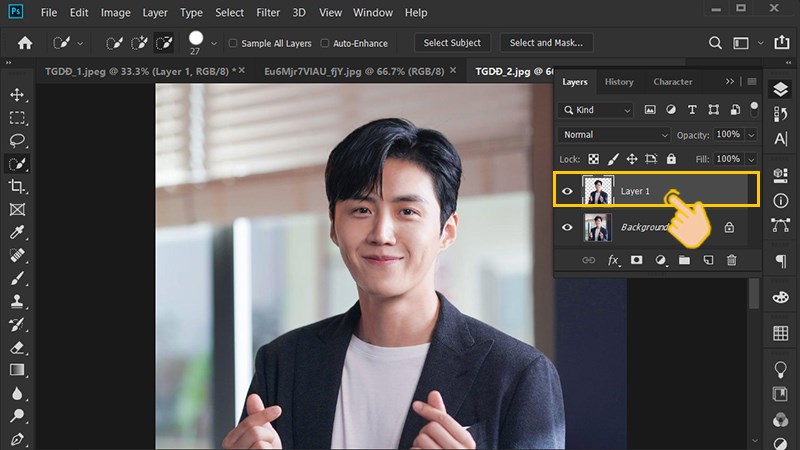Click the Select Subject button
Viewport: 800px width, 450px height.
(x=452, y=43)
